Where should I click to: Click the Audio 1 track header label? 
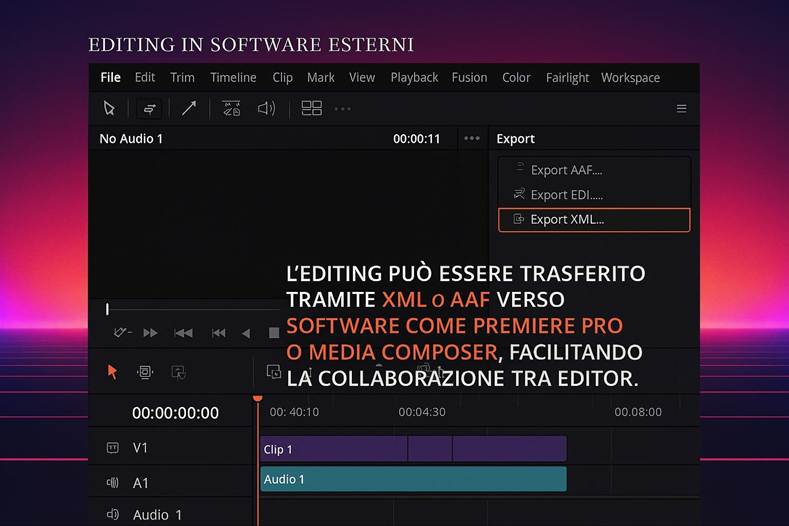157,515
